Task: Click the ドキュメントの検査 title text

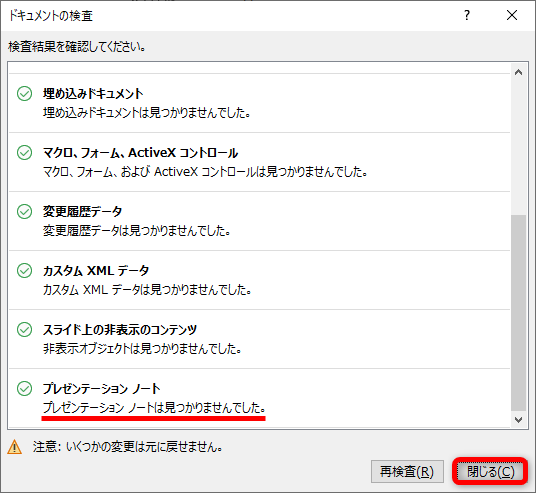Action: pos(51,16)
